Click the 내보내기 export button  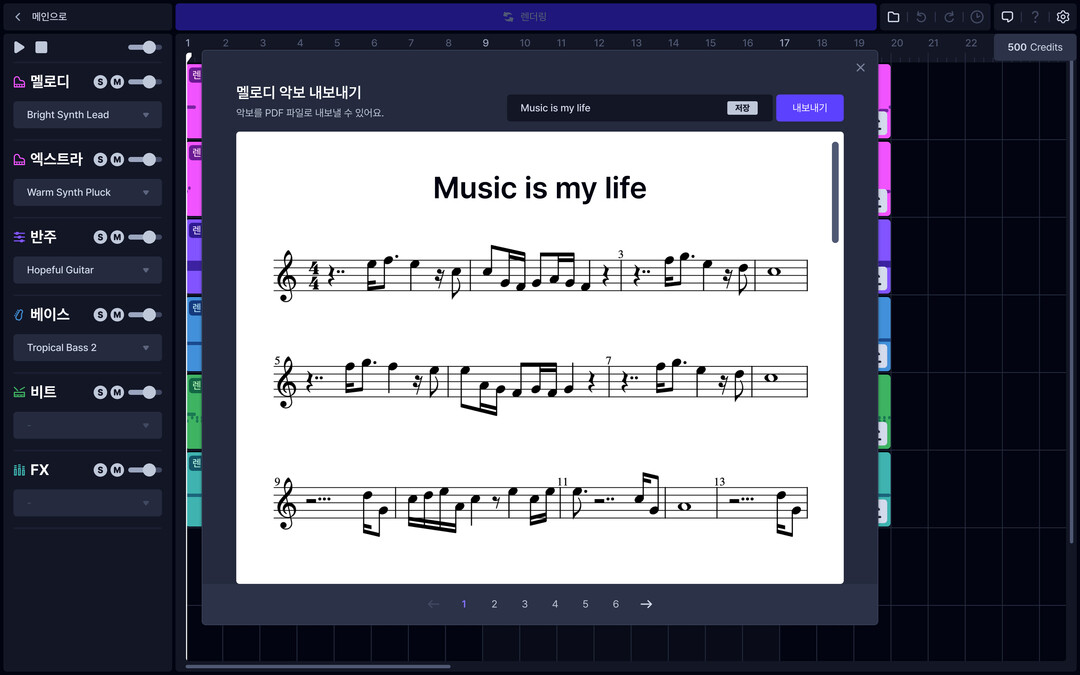pyautogui.click(x=809, y=108)
